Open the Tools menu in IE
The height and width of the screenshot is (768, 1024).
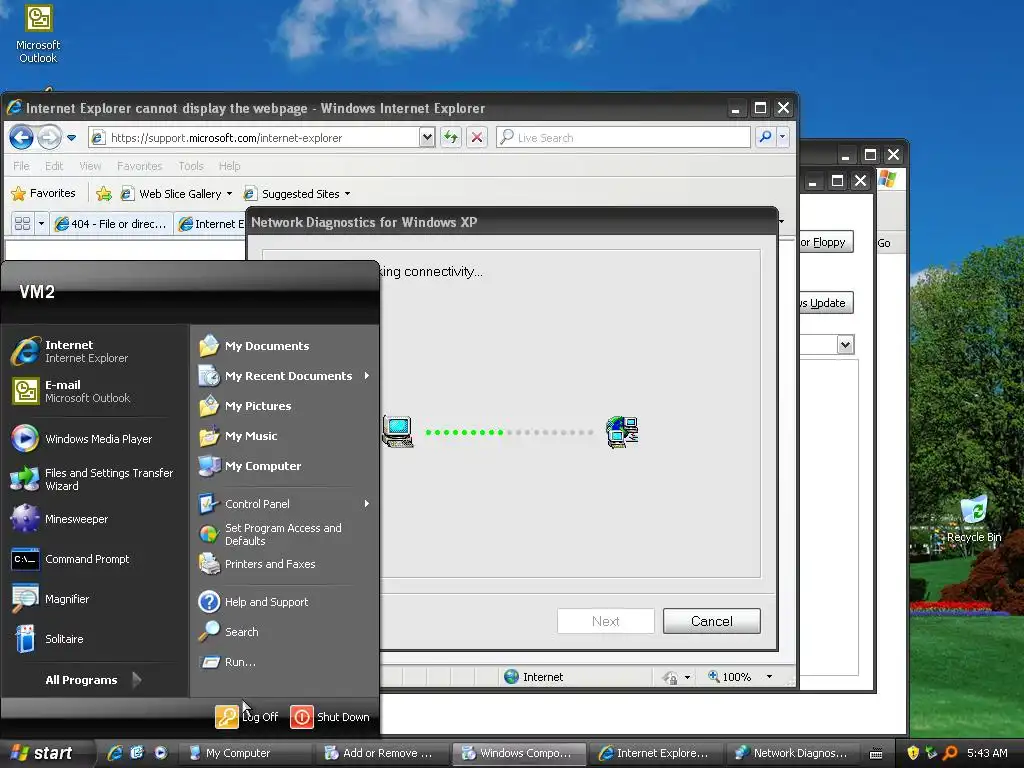pos(191,166)
